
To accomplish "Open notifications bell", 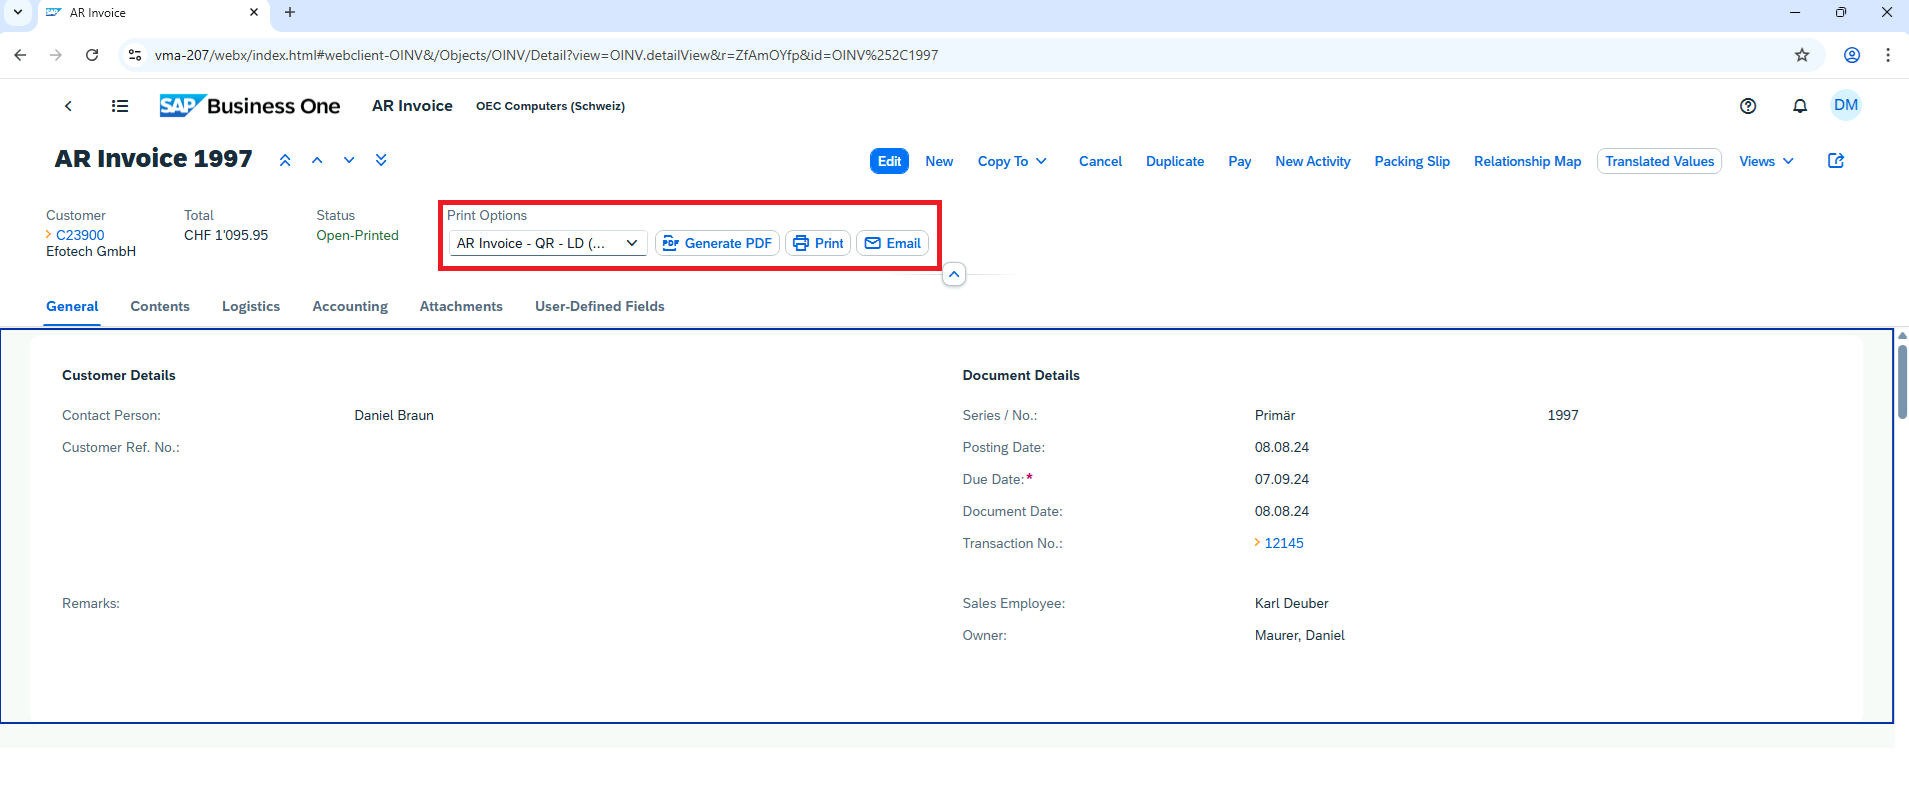I will (x=1800, y=106).
